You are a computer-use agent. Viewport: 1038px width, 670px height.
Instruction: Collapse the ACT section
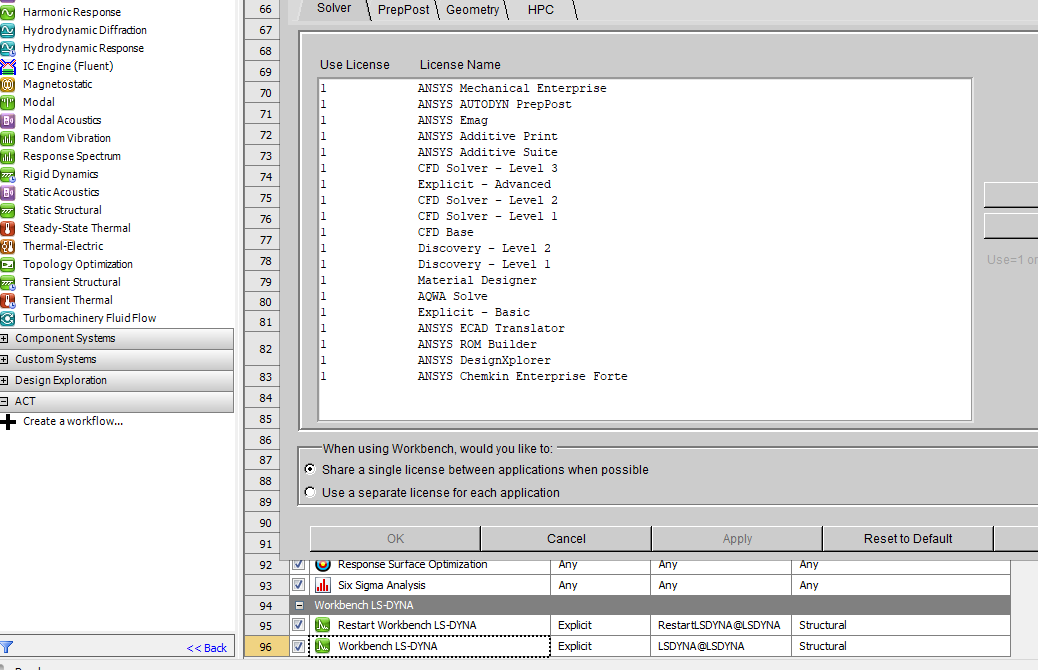4,401
